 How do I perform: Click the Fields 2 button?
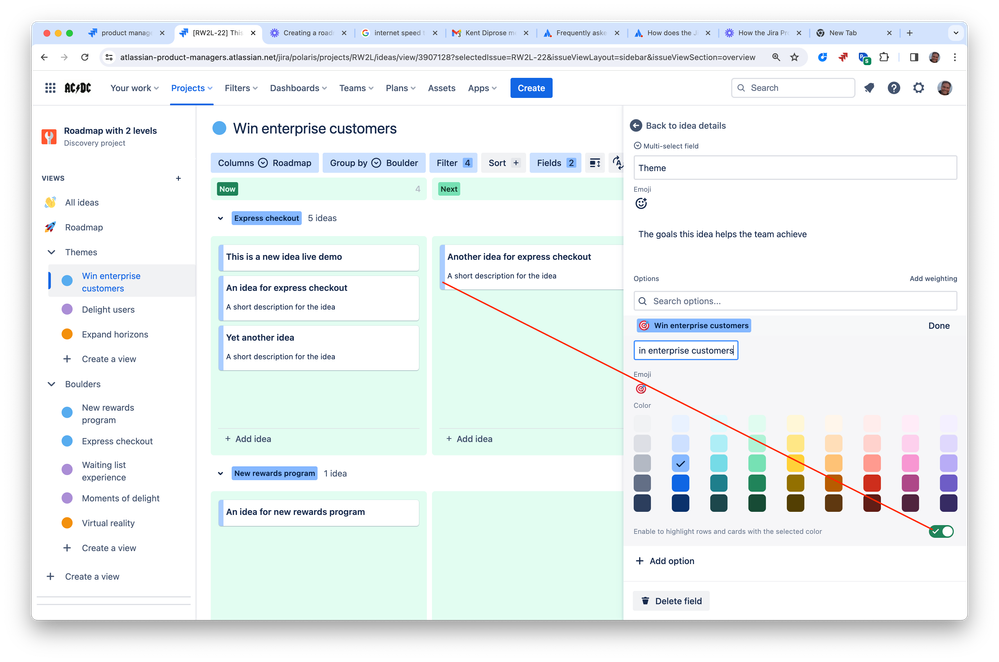tap(556, 163)
